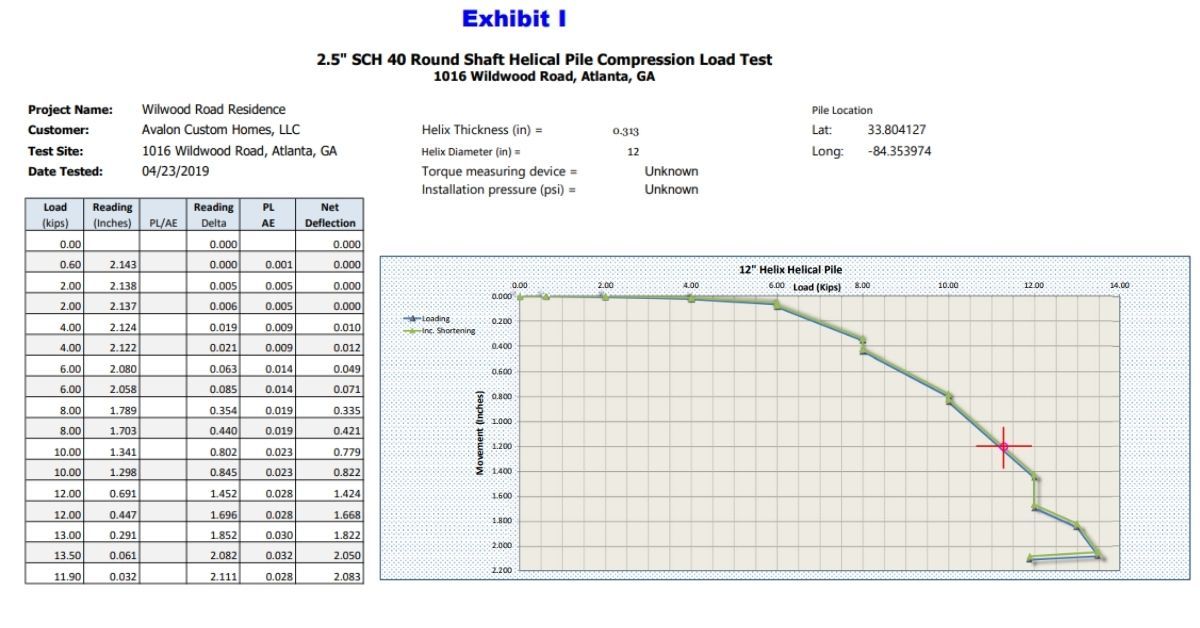The width and height of the screenshot is (1200, 628).
Task: Click the red crosshair marker on the chart
Action: [x=1004, y=447]
